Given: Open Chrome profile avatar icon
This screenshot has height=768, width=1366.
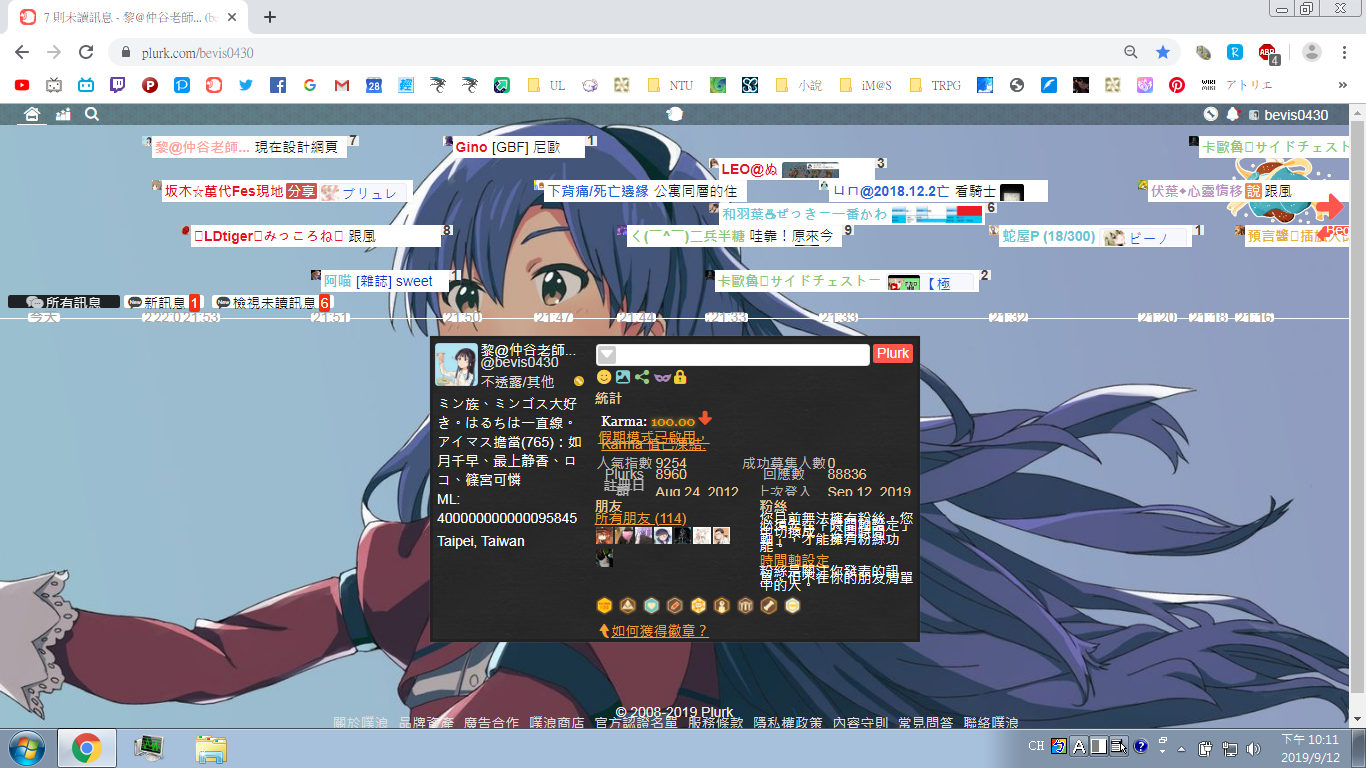Looking at the screenshot, I should (x=1312, y=52).
